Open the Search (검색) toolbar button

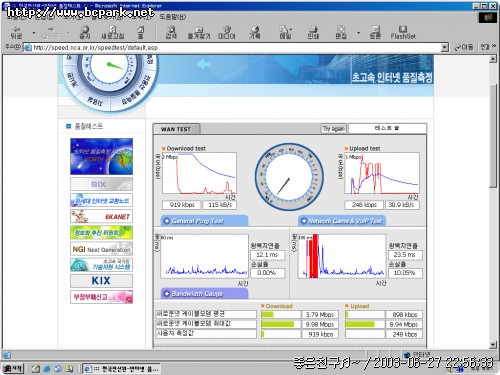[x=171, y=32]
